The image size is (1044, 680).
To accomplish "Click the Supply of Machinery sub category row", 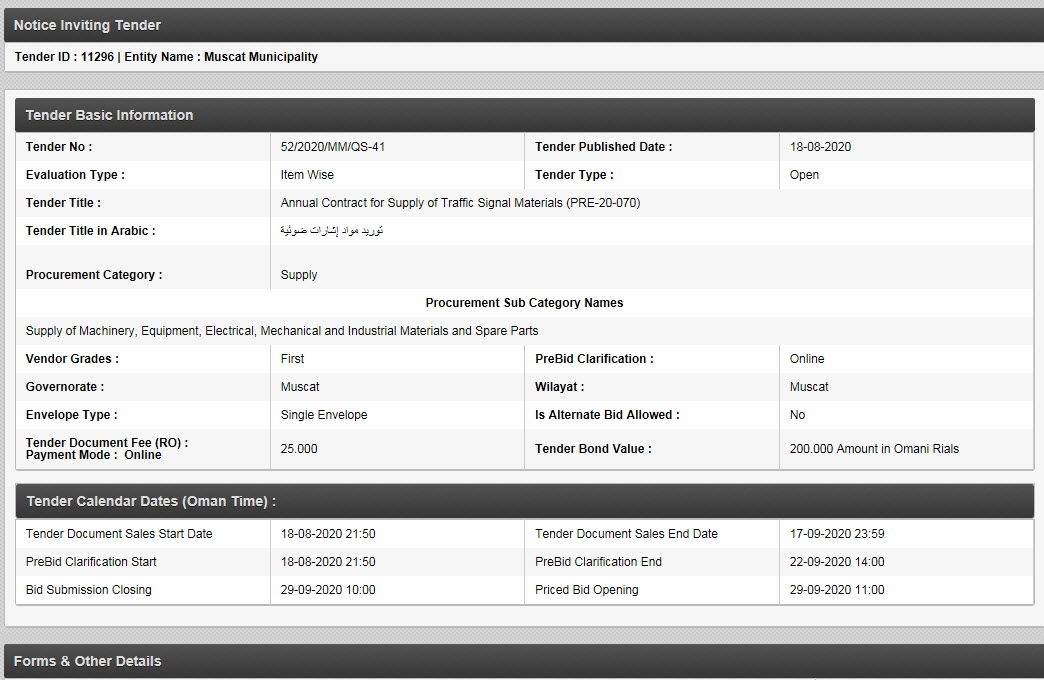I will point(282,331).
